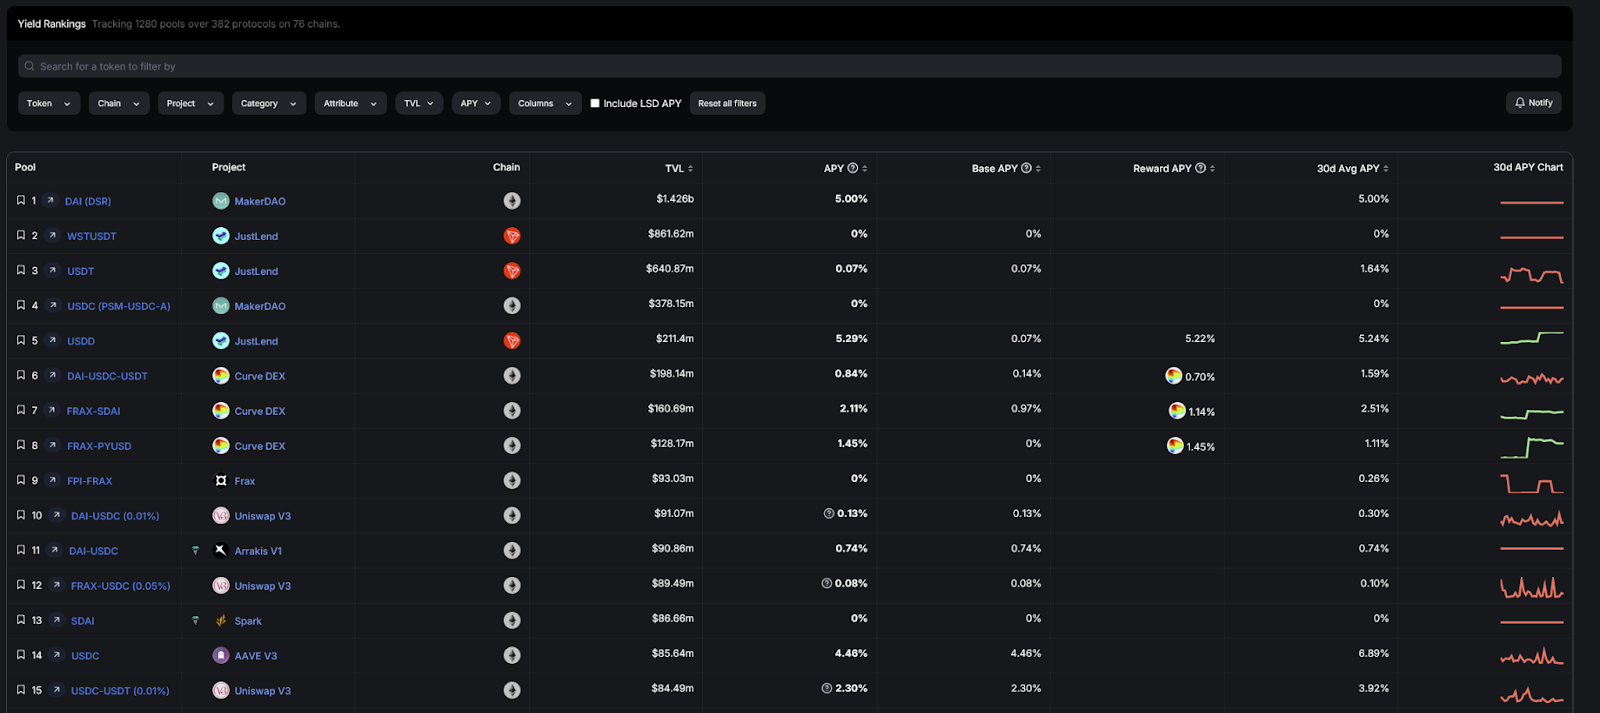Viewport: 1600px width, 713px height.
Task: Bookmark the WSTUSDT pool row
Action: pyautogui.click(x=20, y=235)
